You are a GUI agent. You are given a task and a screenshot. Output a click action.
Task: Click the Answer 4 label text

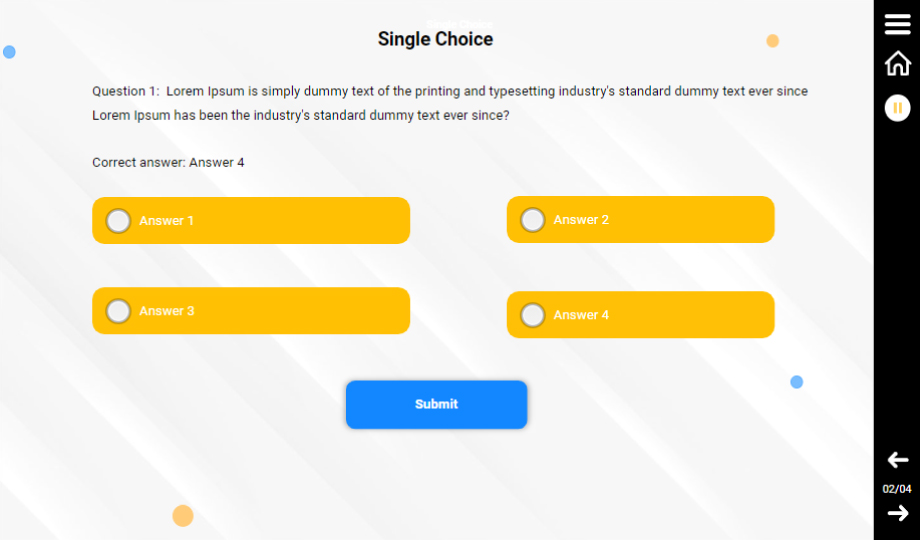tap(581, 315)
